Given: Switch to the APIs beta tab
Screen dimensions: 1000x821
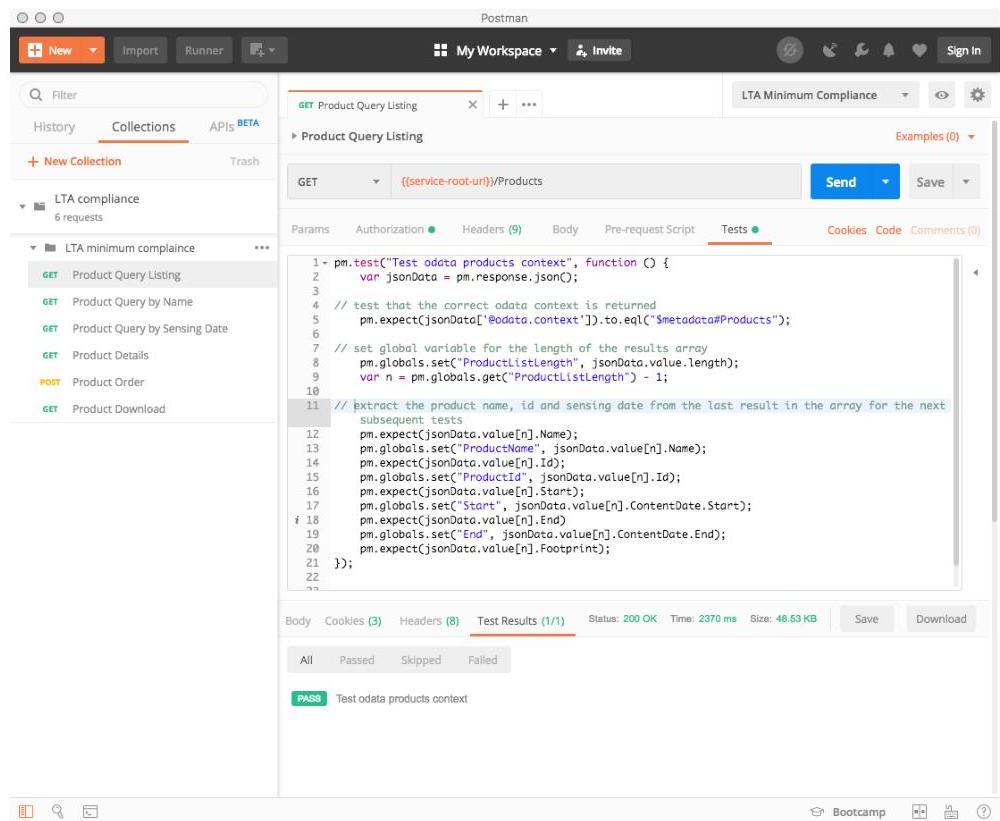Looking at the screenshot, I should pos(234,126).
